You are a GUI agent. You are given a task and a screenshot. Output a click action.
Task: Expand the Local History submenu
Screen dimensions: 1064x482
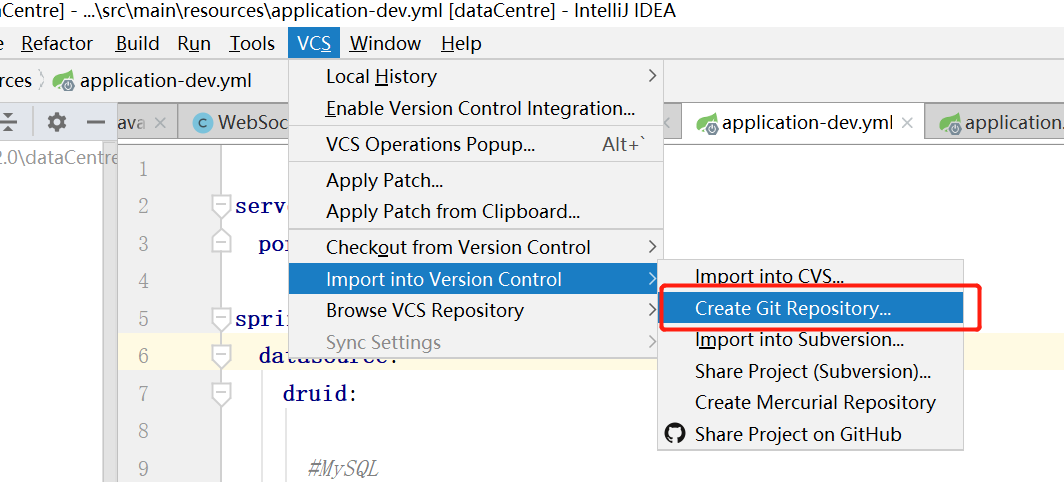(476, 76)
